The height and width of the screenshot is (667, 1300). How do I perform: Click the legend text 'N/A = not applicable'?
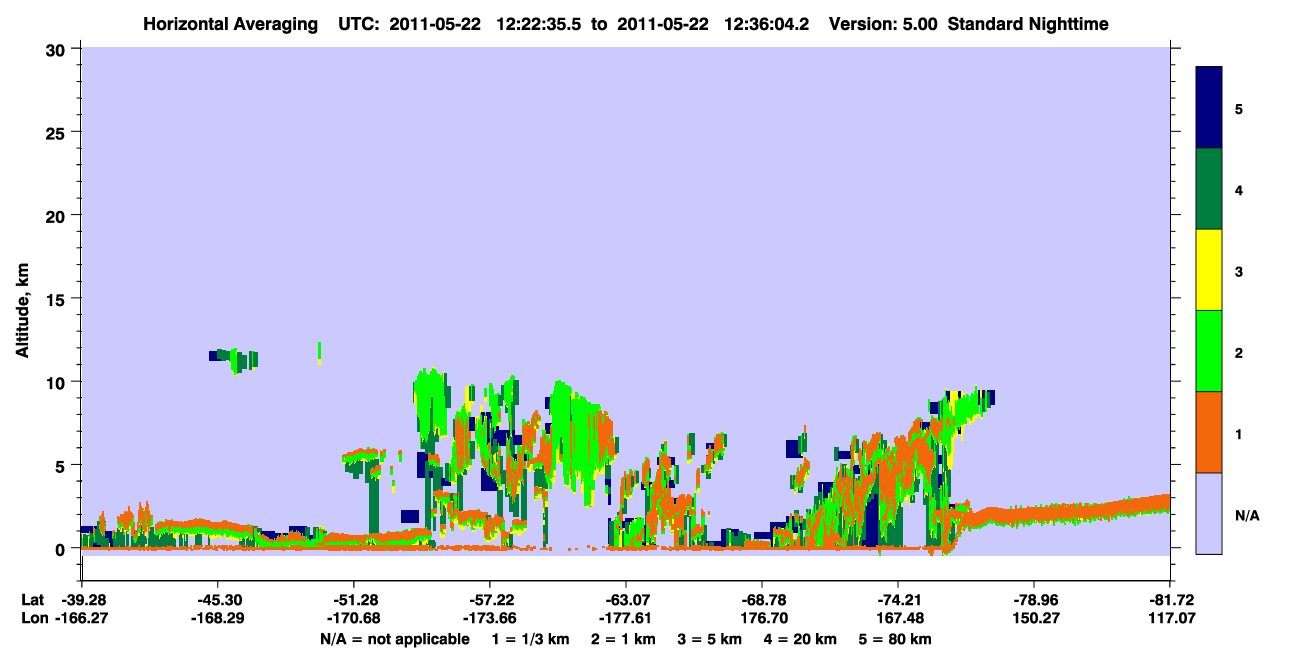[x=394, y=639]
